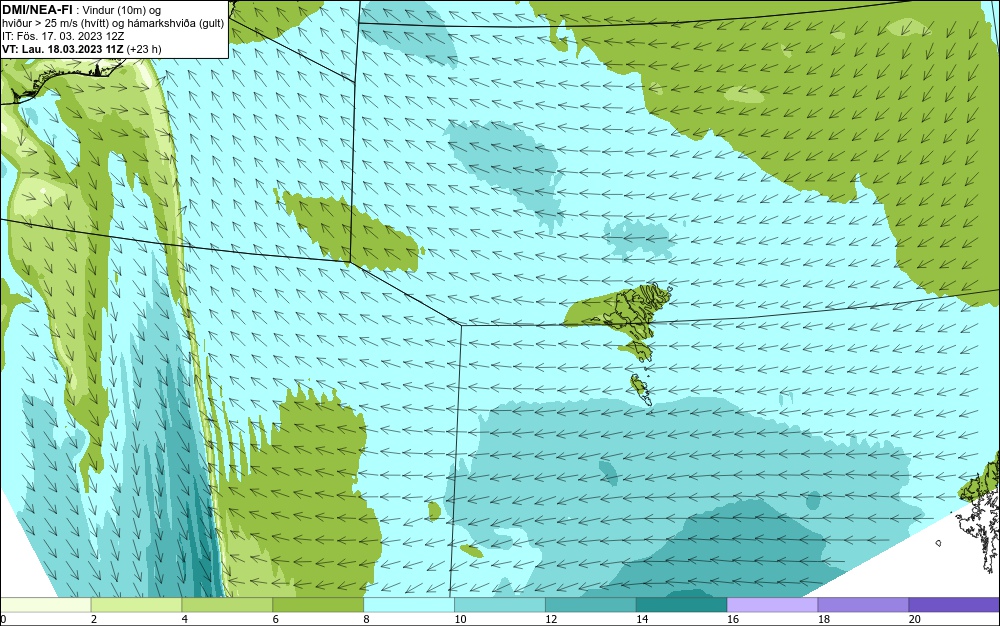Viewport: 1000px width, 626px height.
Task: Click the 16–18 m/s lavender legend swatch
Action: point(772,604)
